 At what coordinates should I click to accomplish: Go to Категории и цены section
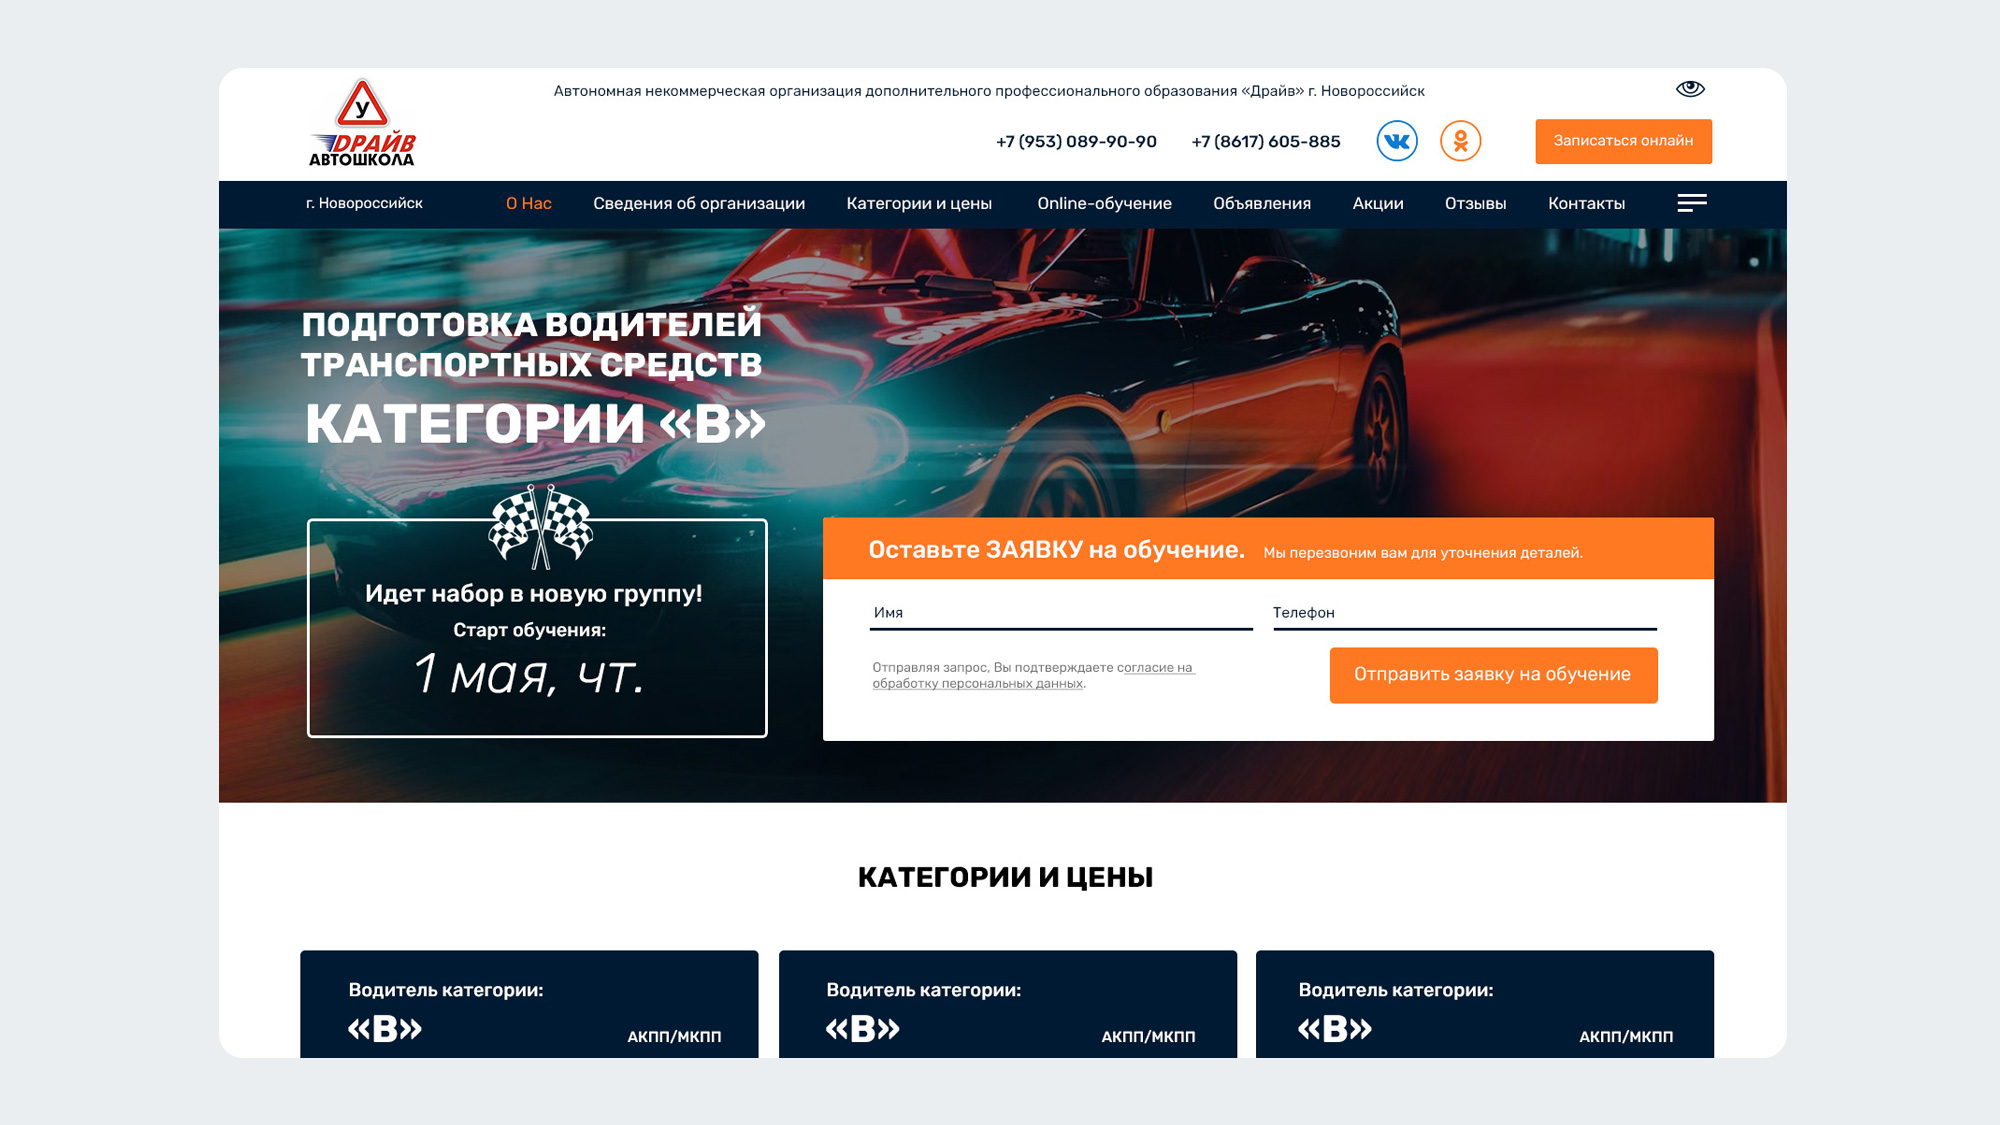point(919,203)
